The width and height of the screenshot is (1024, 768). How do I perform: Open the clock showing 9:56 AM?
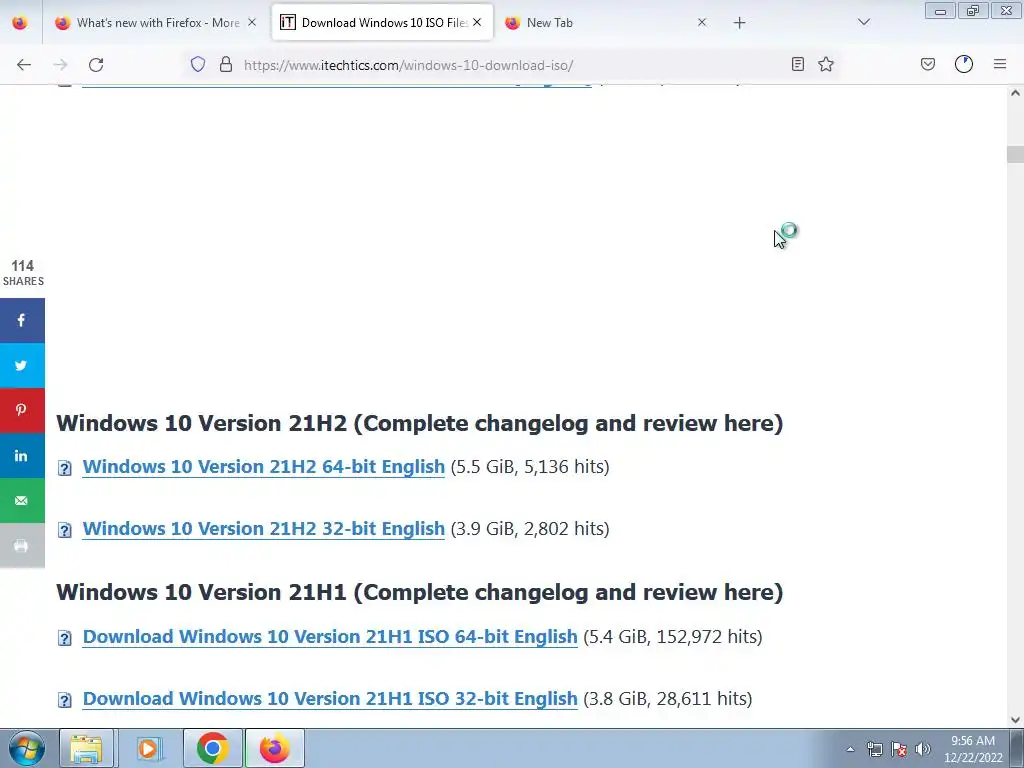pyautogui.click(x=973, y=749)
